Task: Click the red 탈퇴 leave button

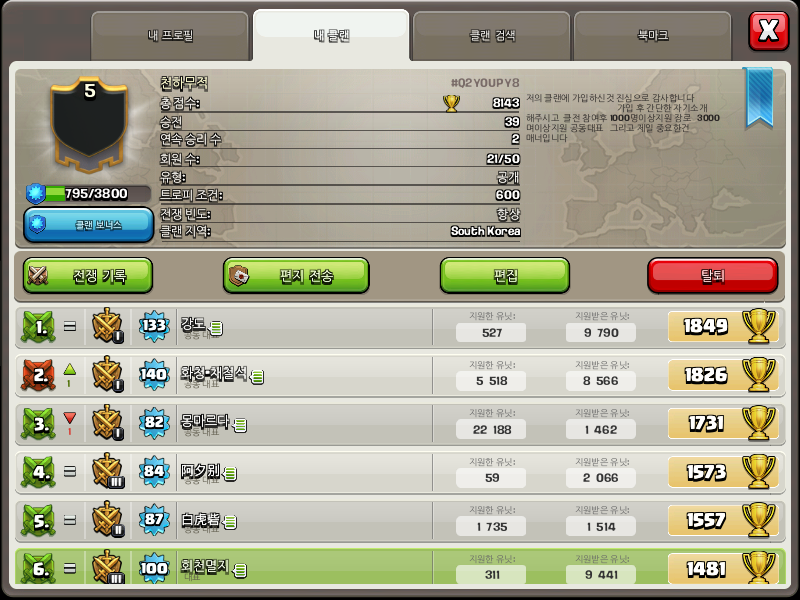Action: [x=713, y=276]
